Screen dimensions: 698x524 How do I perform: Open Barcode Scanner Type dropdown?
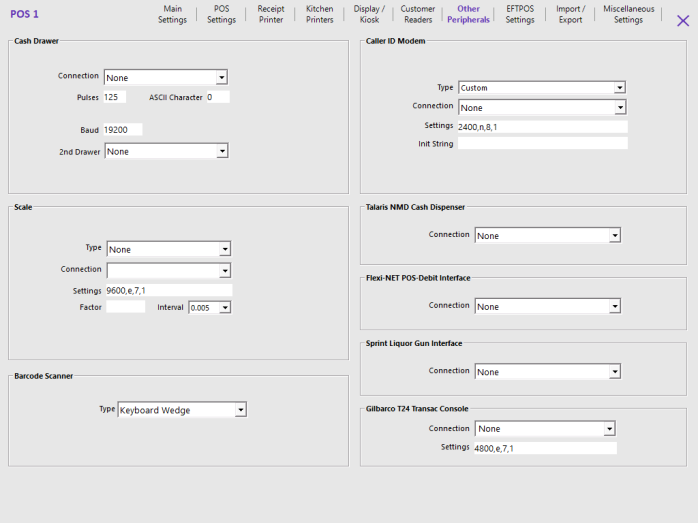182,410
